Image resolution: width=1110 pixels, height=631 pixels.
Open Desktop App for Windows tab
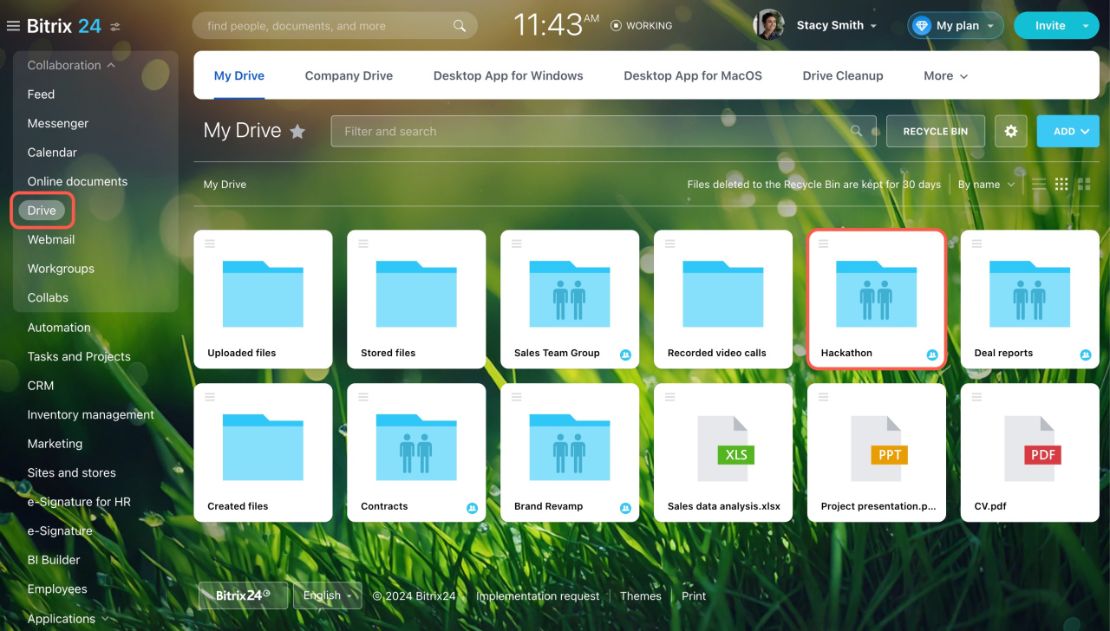pyautogui.click(x=508, y=76)
